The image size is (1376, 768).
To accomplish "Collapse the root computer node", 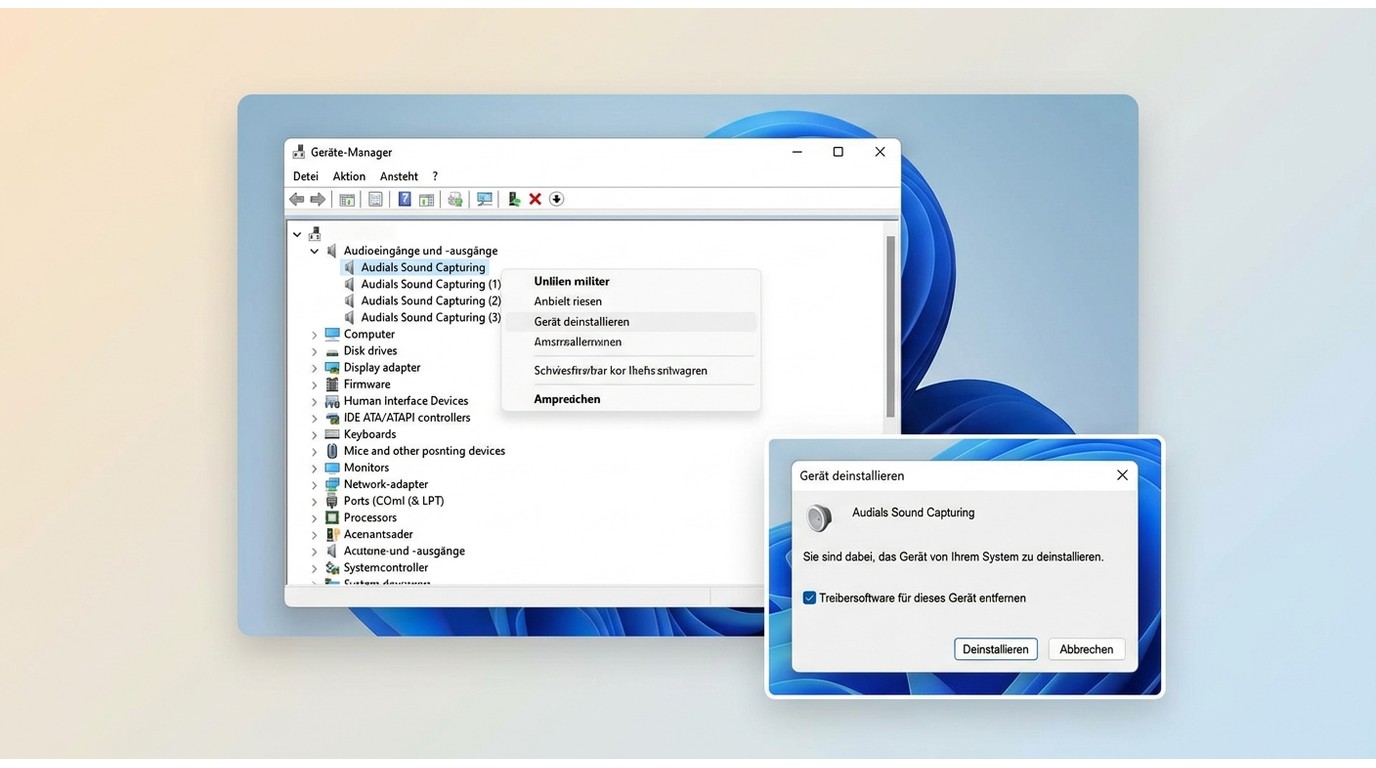I will 297,234.
